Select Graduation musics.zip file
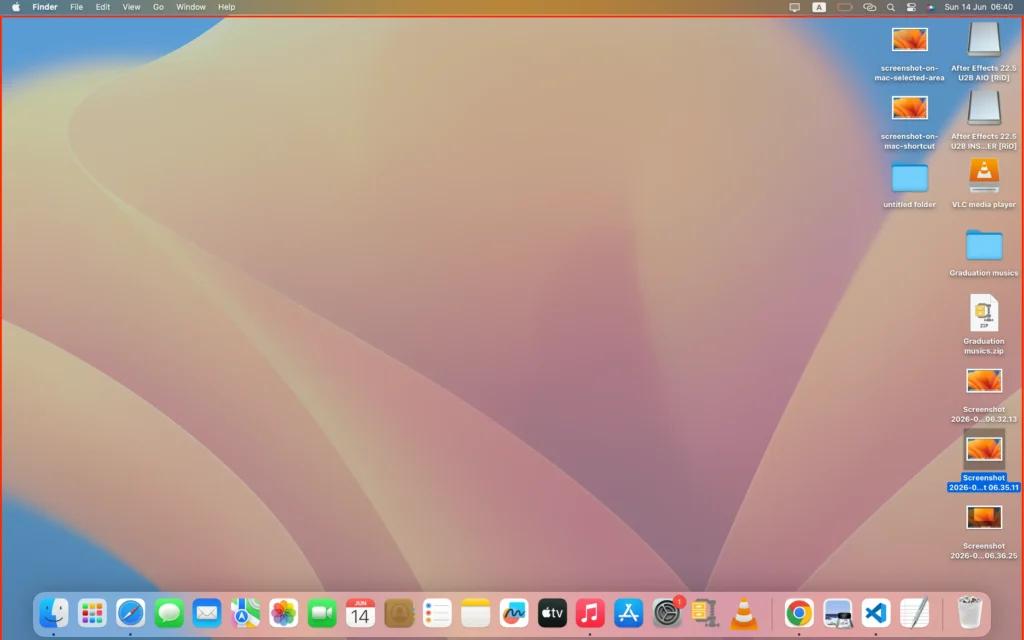This screenshot has width=1024, height=640. (x=984, y=325)
